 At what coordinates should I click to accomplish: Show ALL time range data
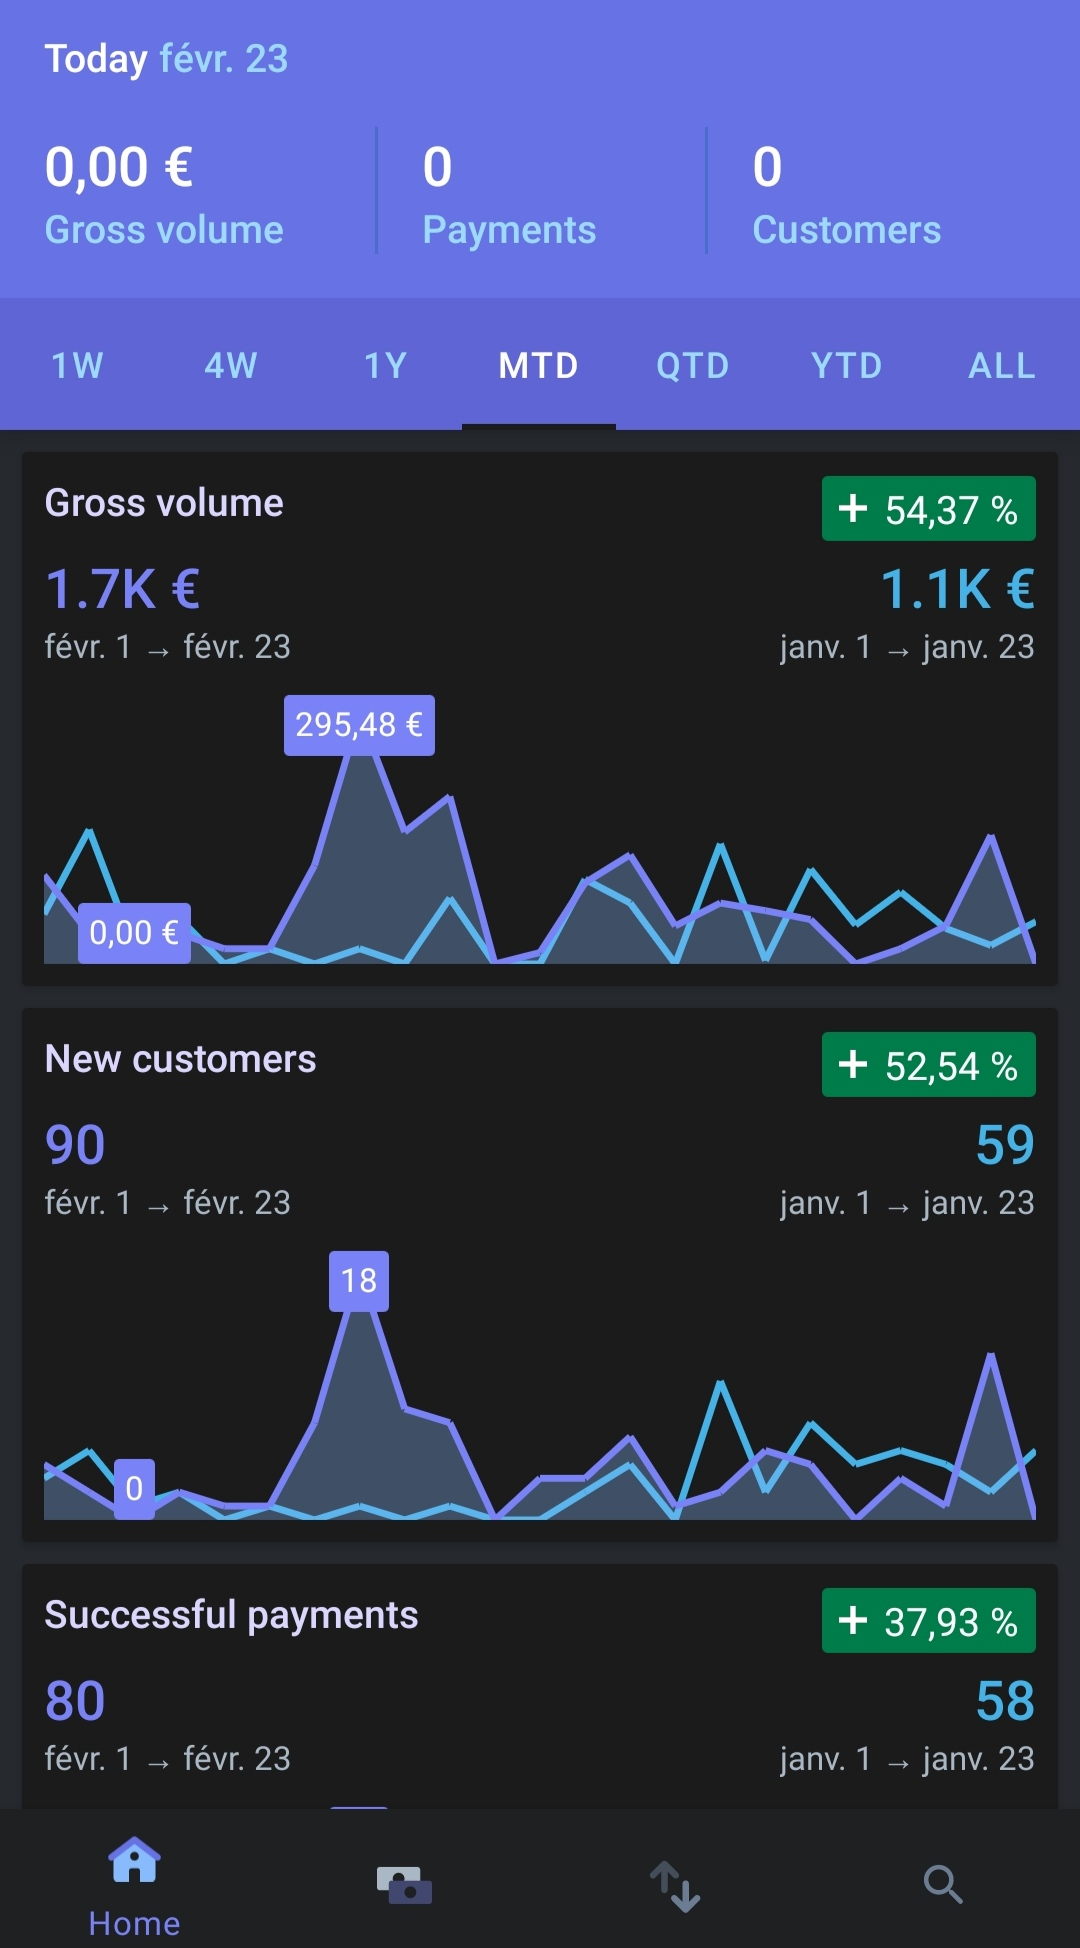click(x=1002, y=365)
